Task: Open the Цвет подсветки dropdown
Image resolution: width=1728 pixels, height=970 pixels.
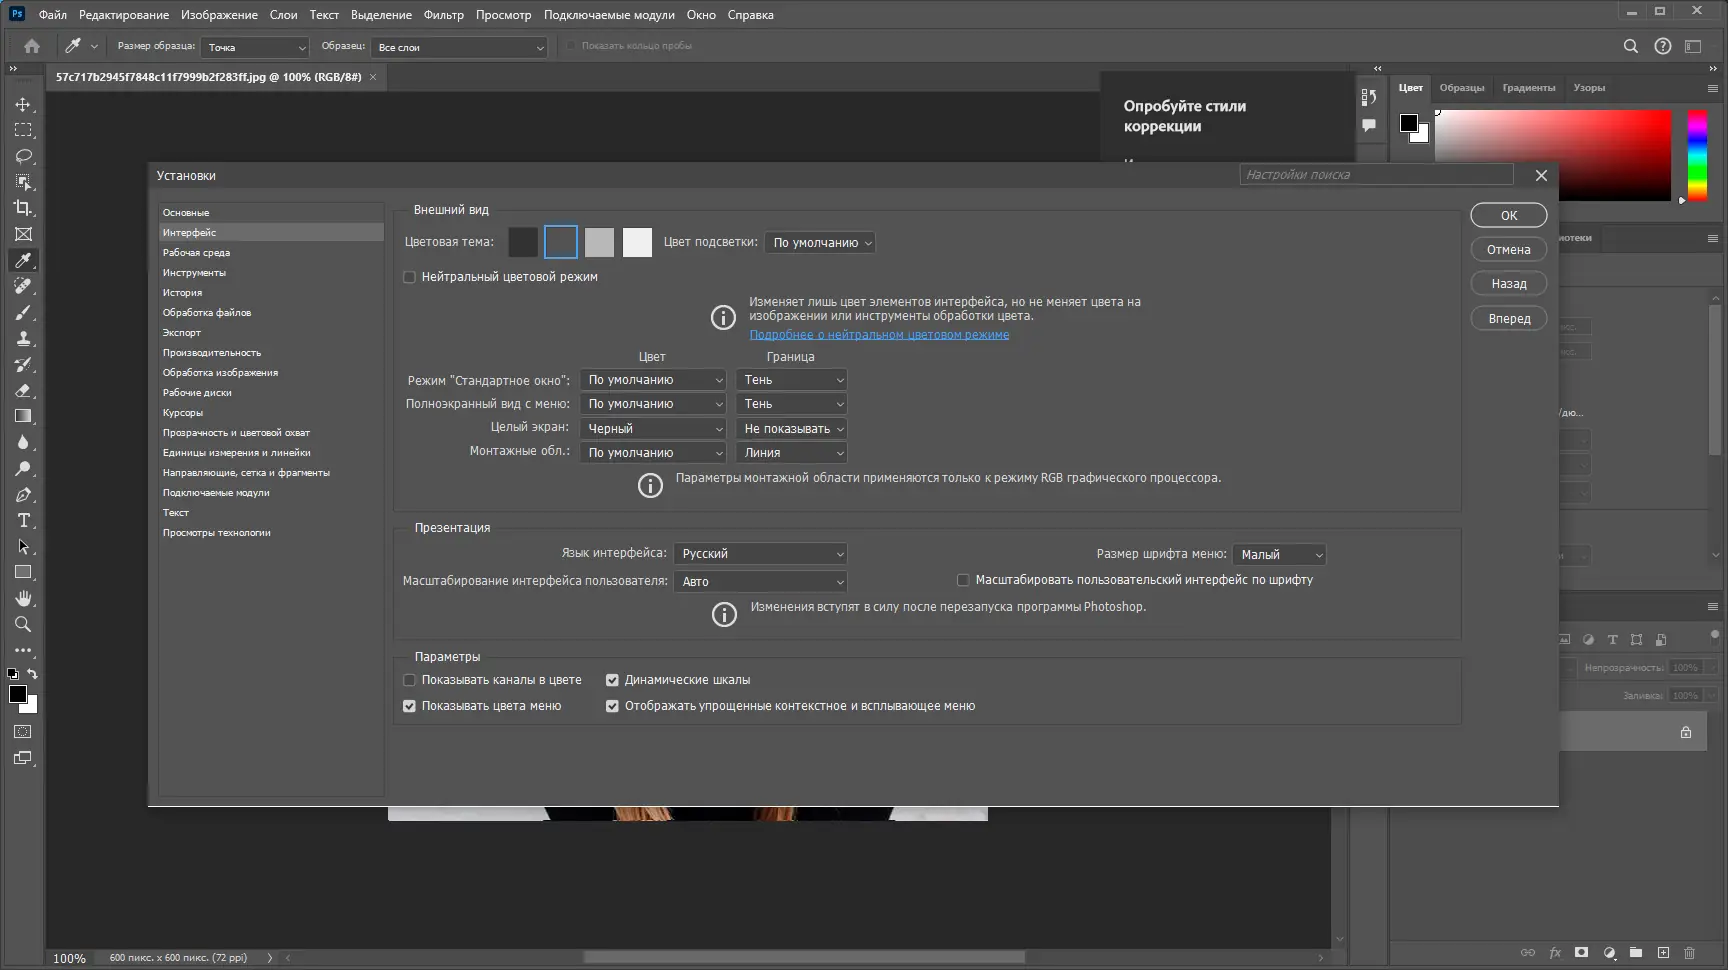Action: pyautogui.click(x=820, y=243)
